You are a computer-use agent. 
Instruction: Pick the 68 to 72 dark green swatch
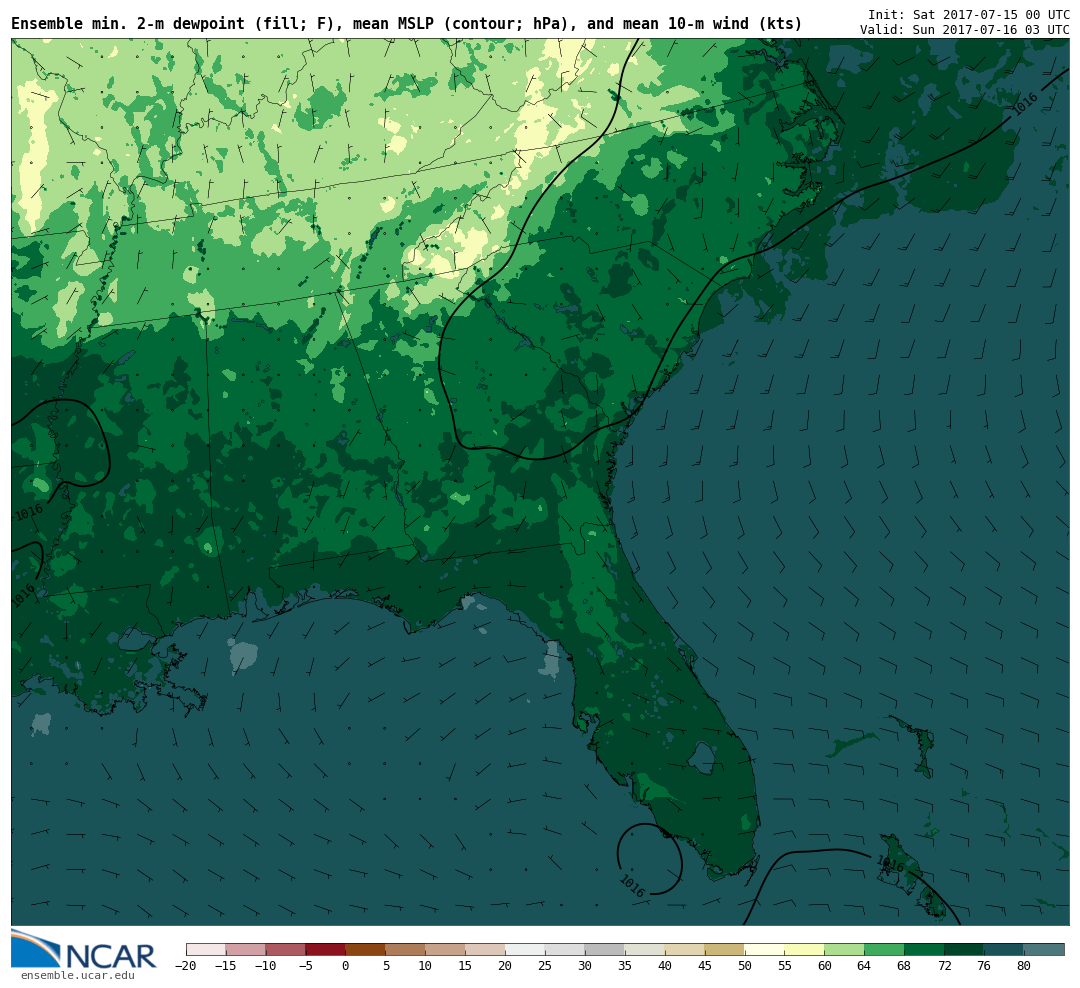click(x=925, y=949)
